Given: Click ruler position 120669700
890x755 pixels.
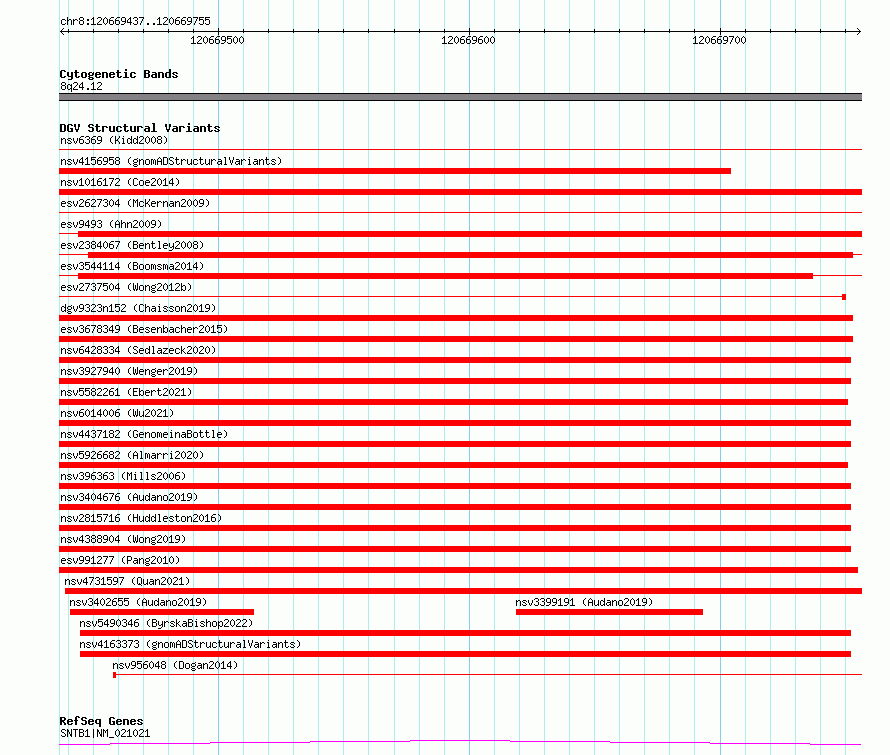Looking at the screenshot, I should click(x=719, y=40).
